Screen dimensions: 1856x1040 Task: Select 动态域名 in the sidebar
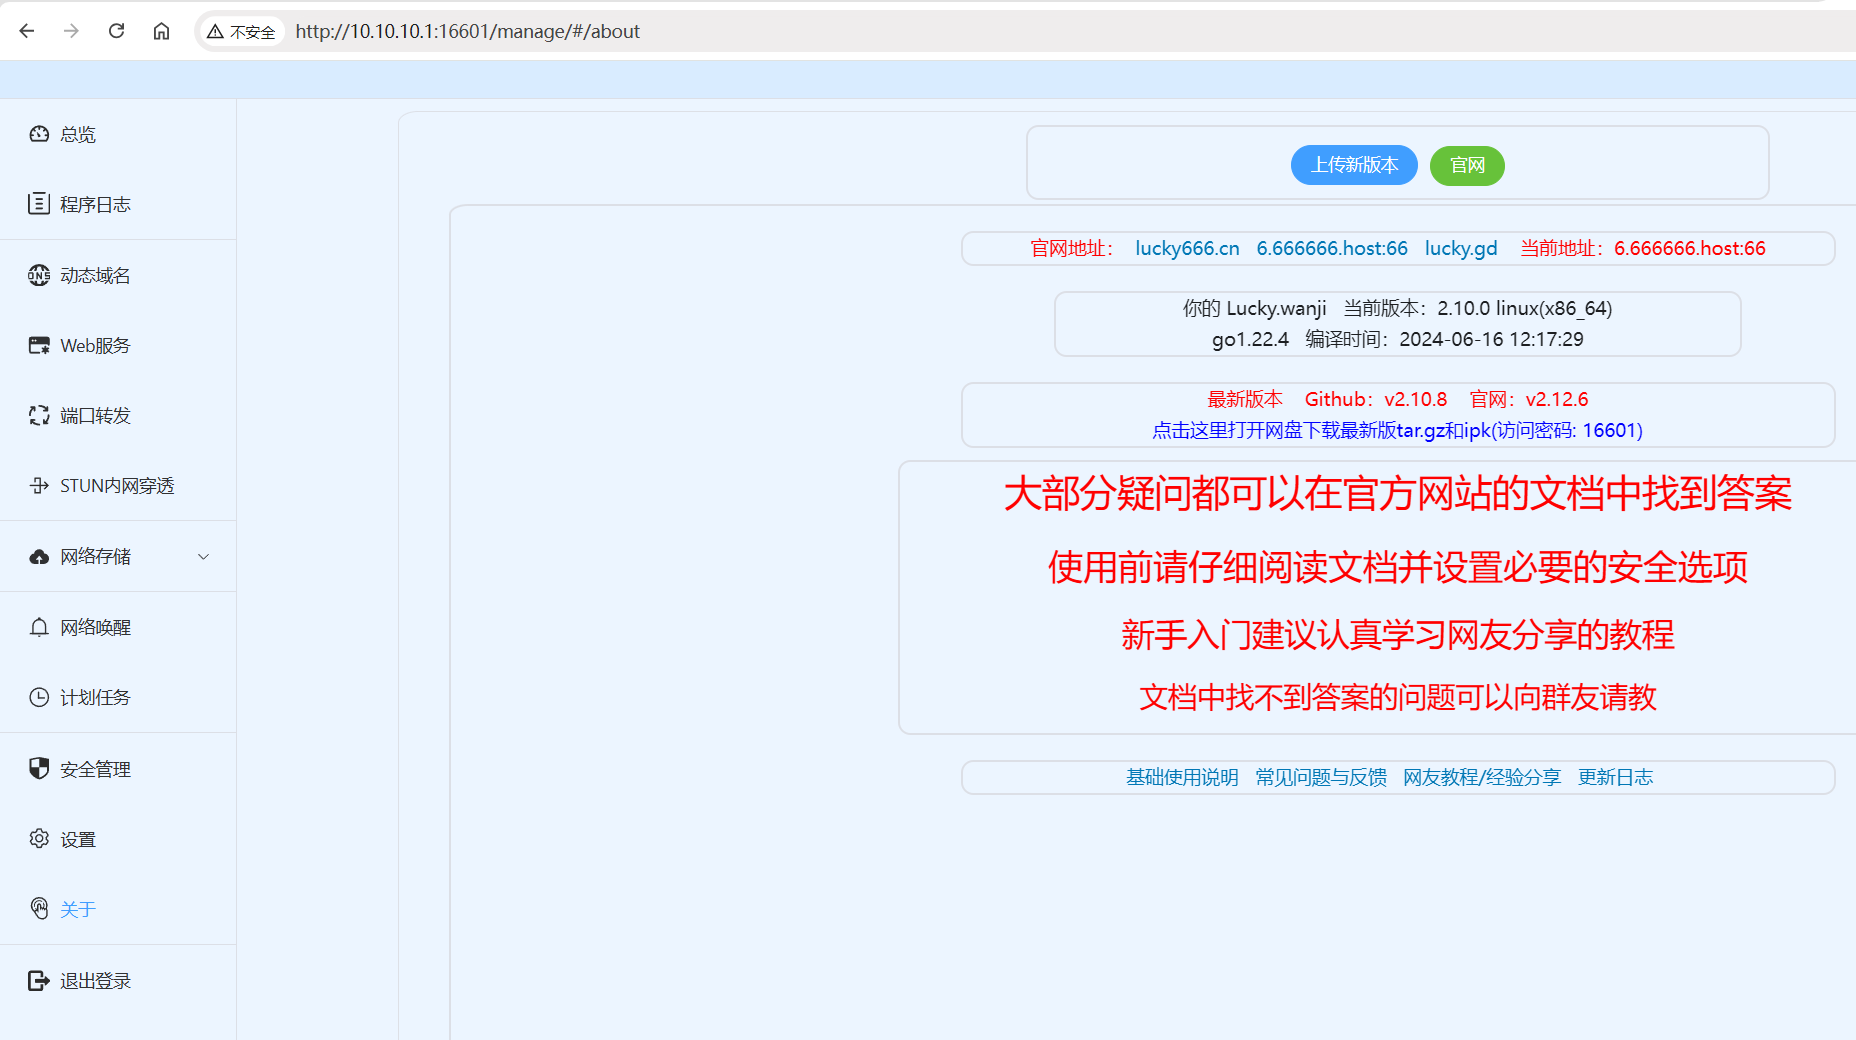click(118, 275)
